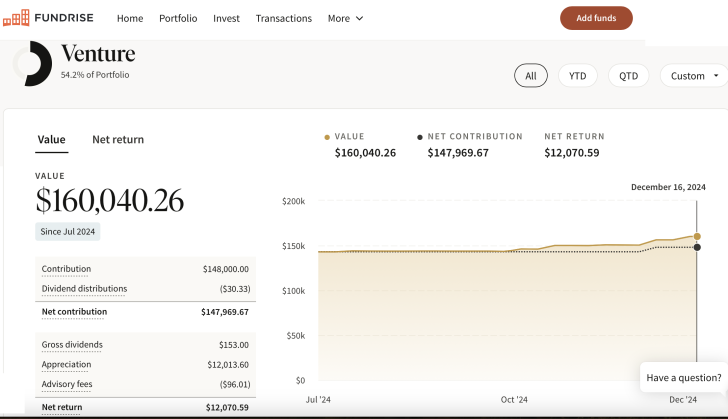Click the $12,013.60 appreciation amount
The width and height of the screenshot is (728, 419).
coord(228,365)
